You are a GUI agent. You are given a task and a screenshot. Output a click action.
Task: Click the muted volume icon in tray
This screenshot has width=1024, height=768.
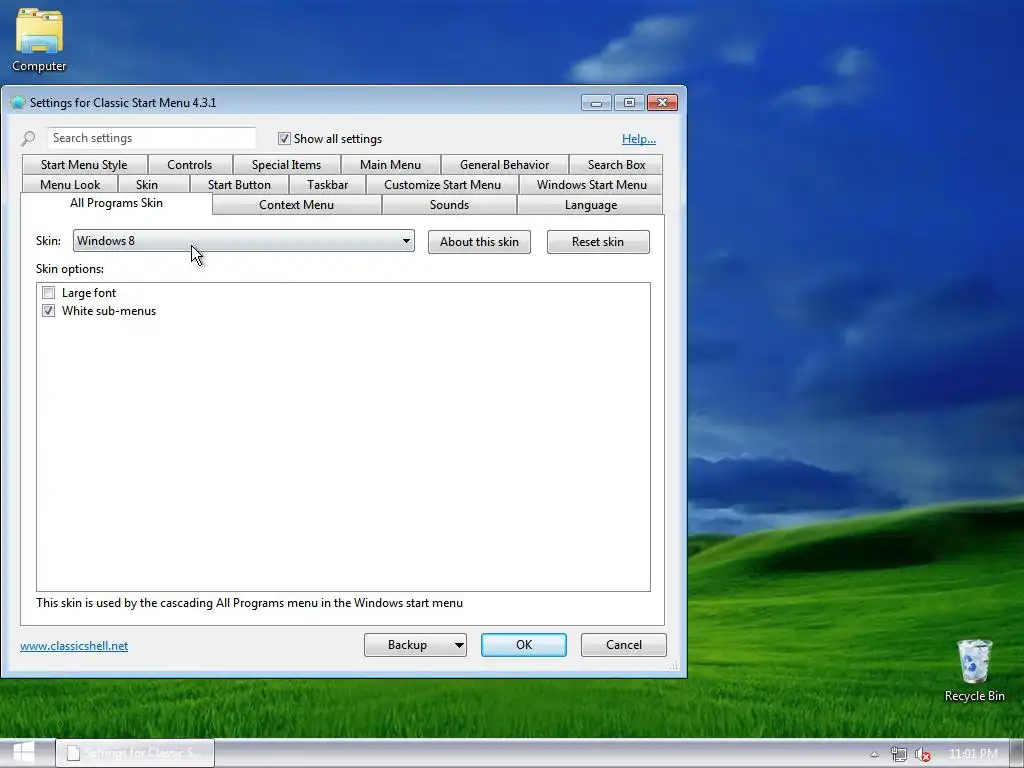coord(922,754)
